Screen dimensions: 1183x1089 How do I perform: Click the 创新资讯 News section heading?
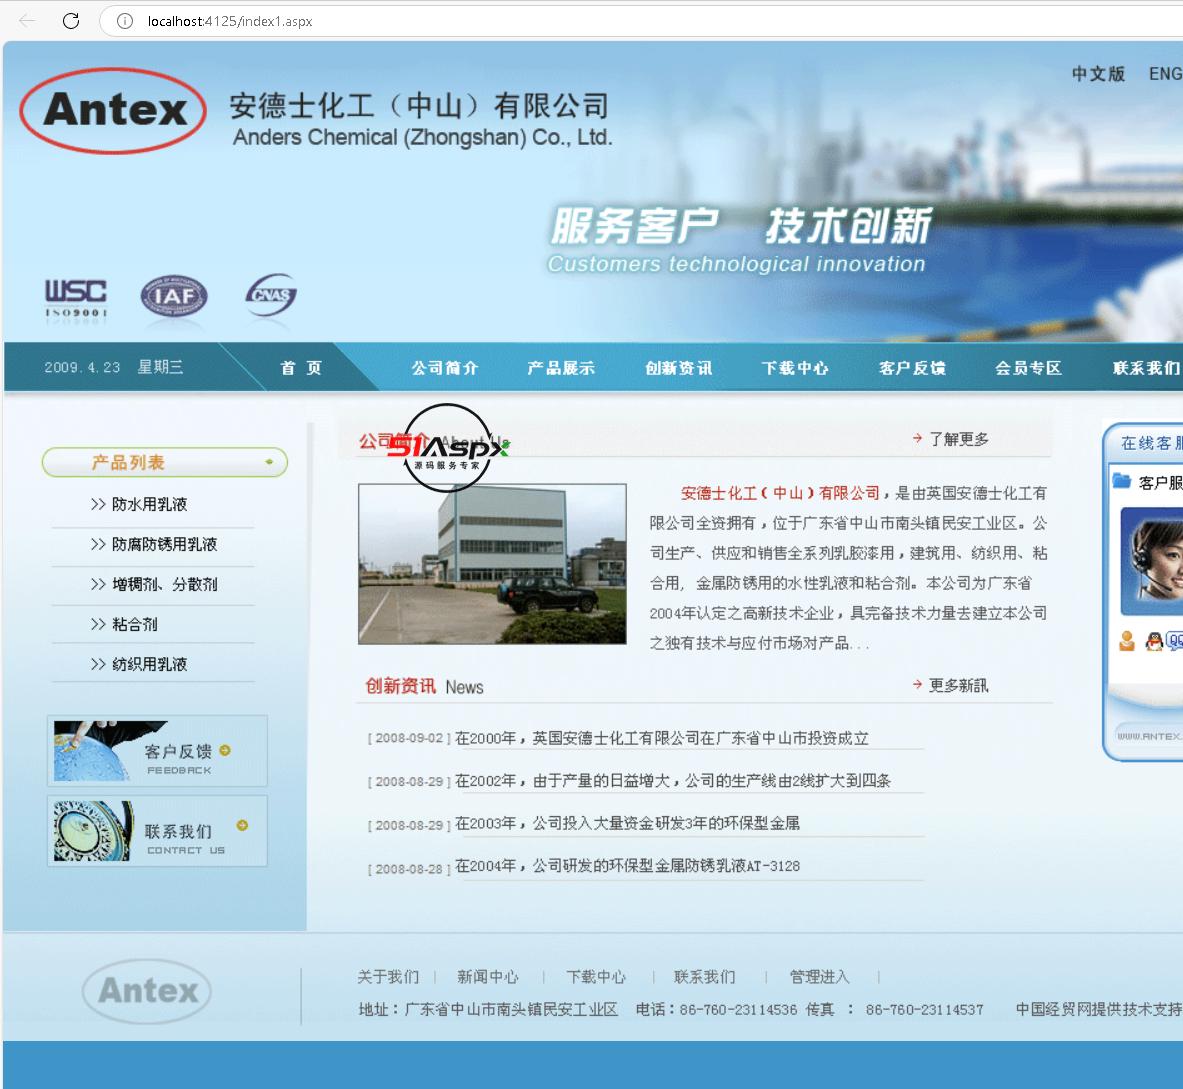click(x=424, y=686)
